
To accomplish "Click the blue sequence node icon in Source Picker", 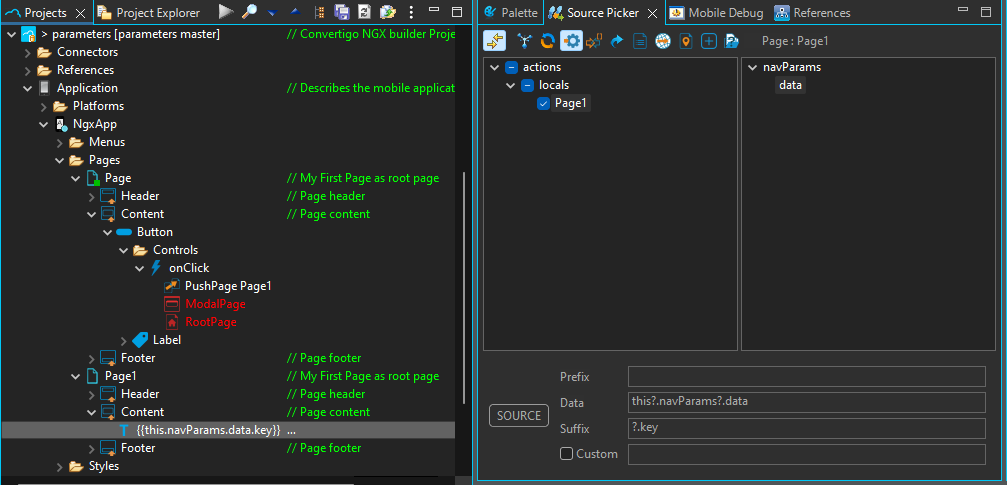I will pos(525,41).
